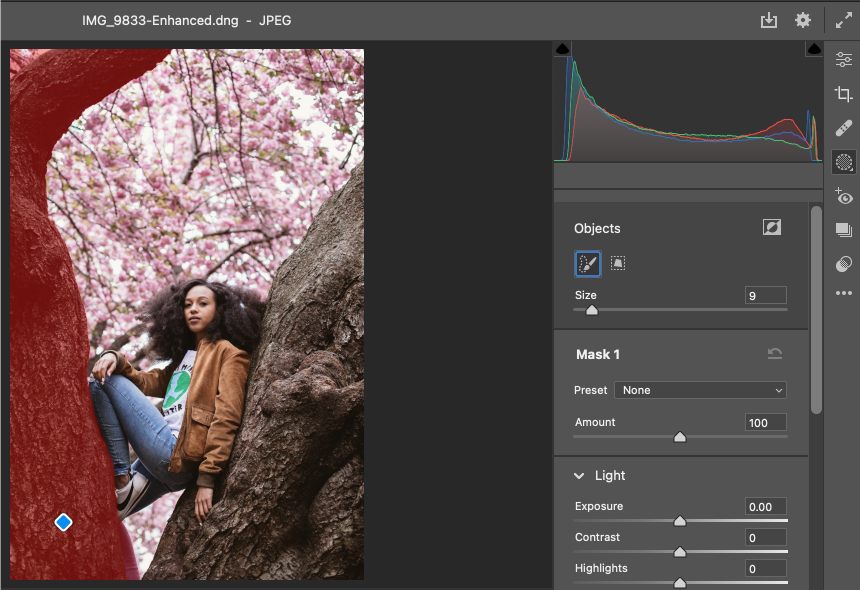Select the rectangle Object selection mode
The image size is (860, 590).
click(618, 263)
